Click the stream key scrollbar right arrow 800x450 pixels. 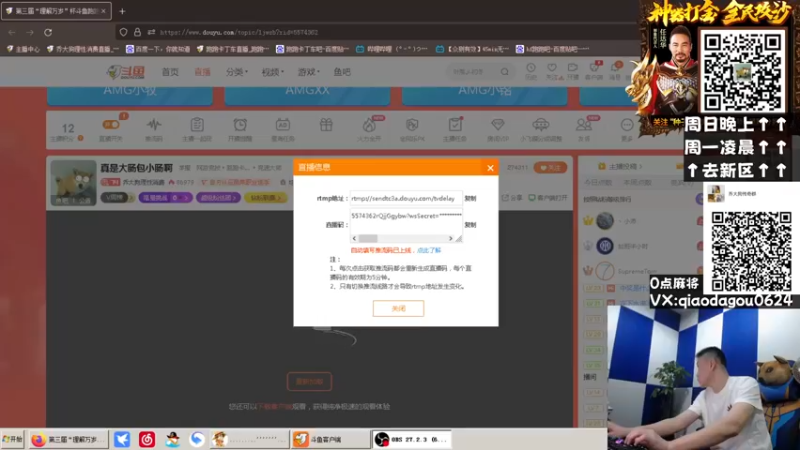click(x=450, y=238)
